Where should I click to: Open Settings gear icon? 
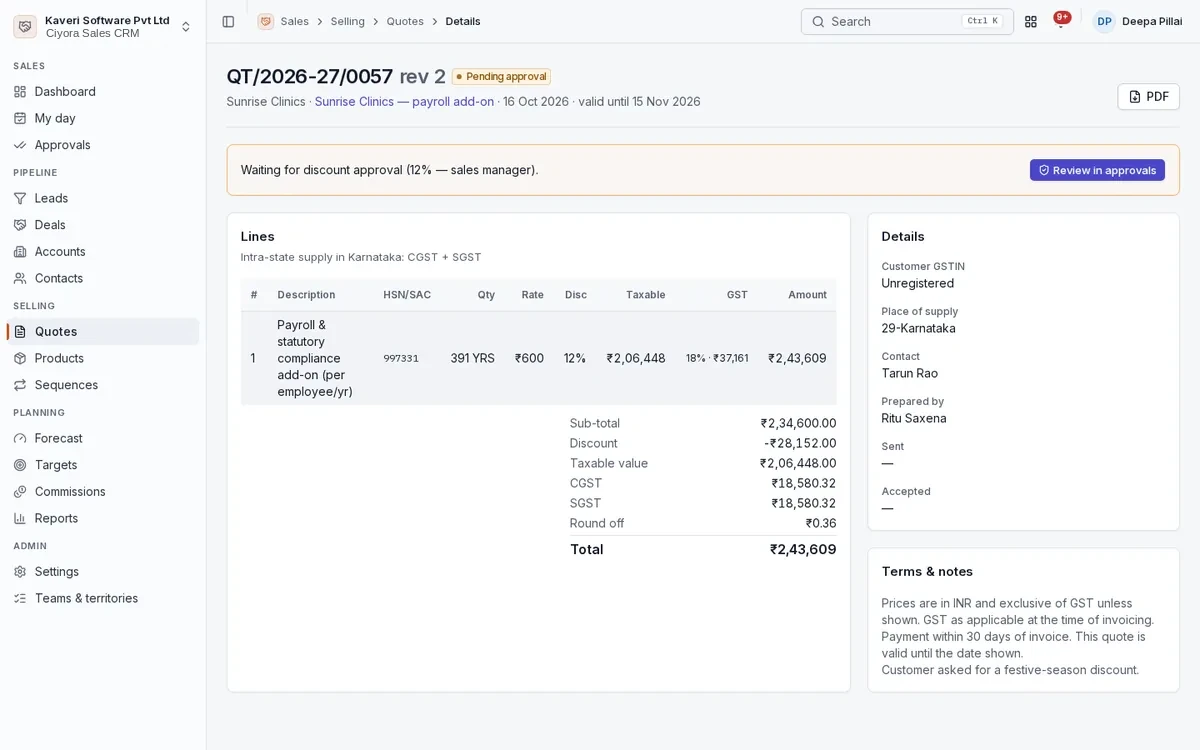tap(20, 571)
